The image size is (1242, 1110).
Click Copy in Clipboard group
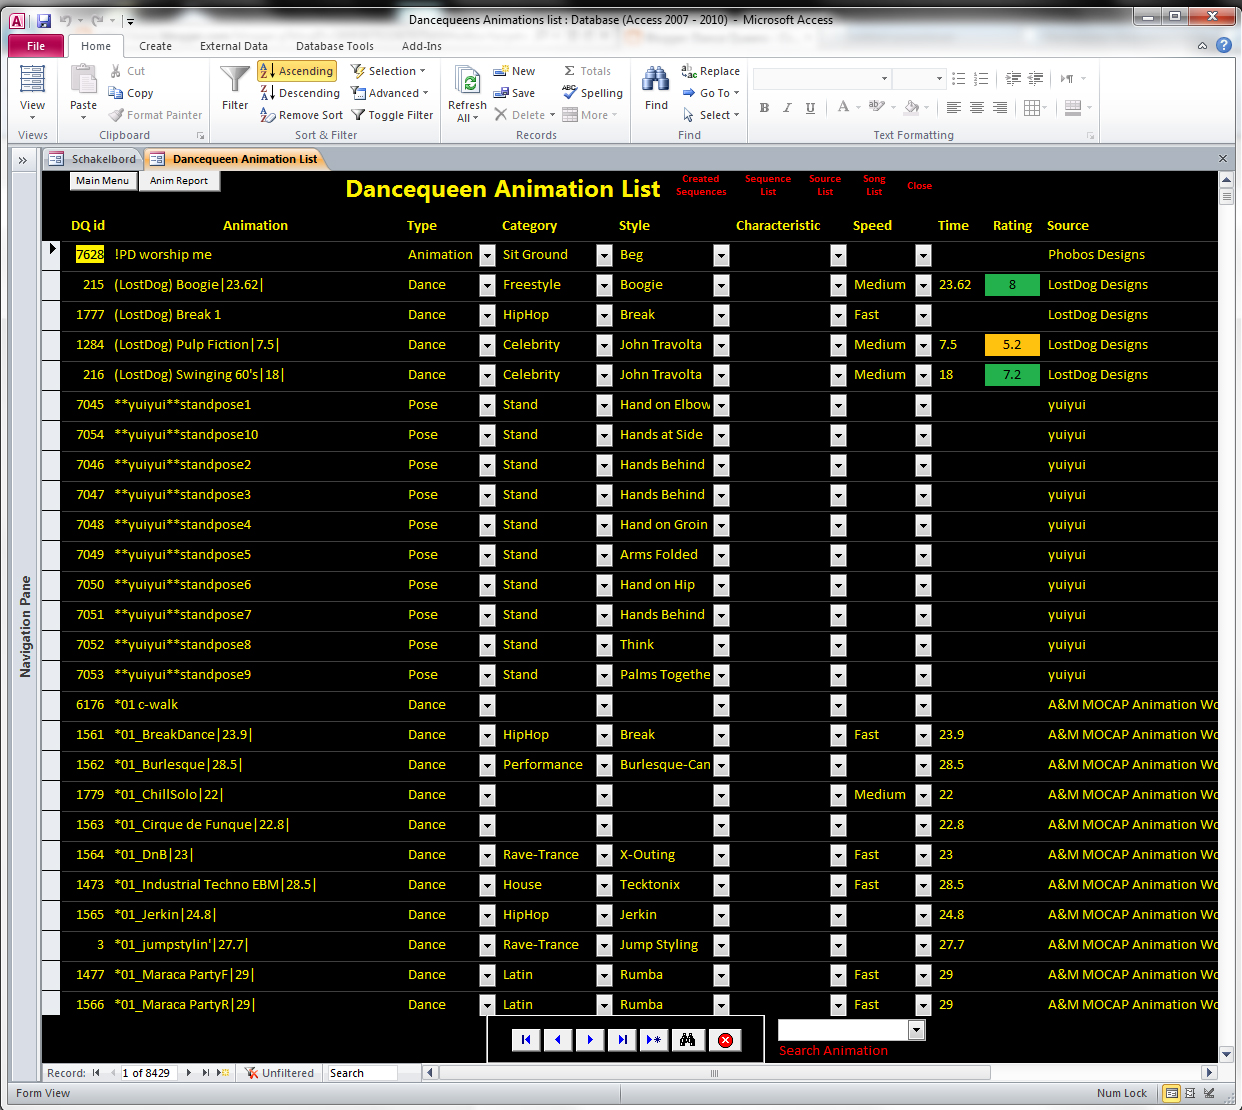pyautogui.click(x=131, y=93)
